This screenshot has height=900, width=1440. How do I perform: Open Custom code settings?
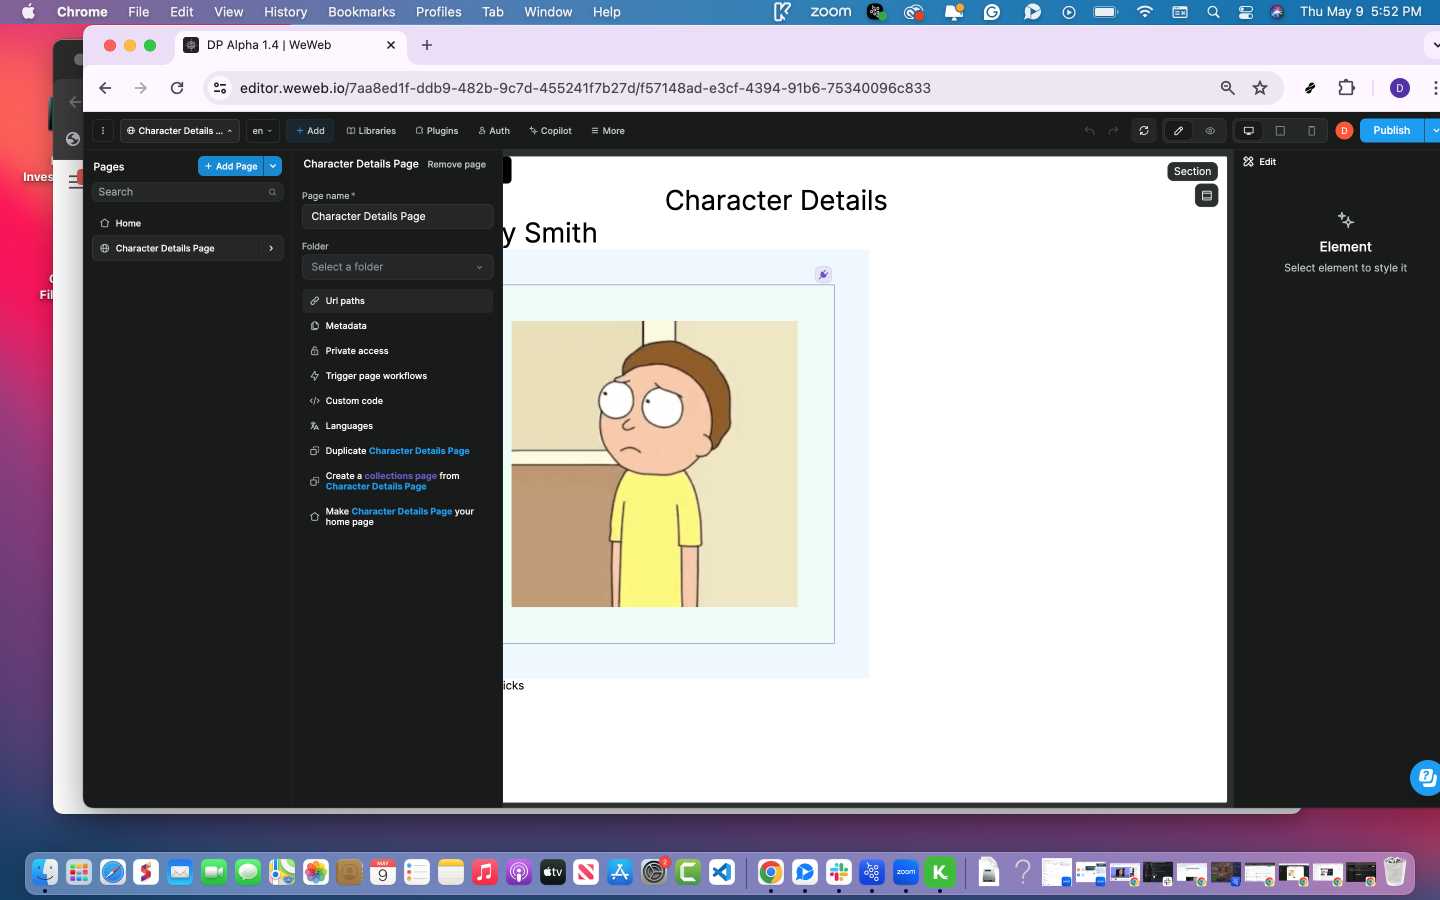pos(397,401)
